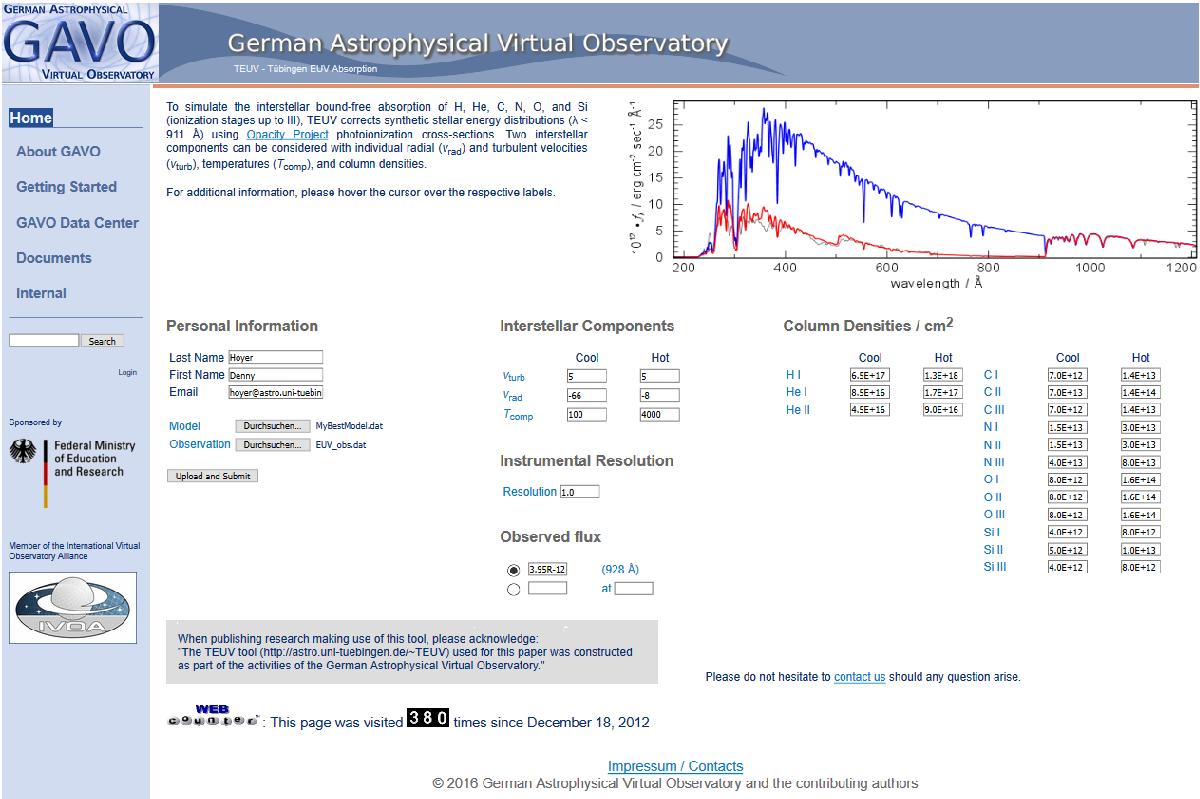Edit the H I Cool column density

pos(870,375)
